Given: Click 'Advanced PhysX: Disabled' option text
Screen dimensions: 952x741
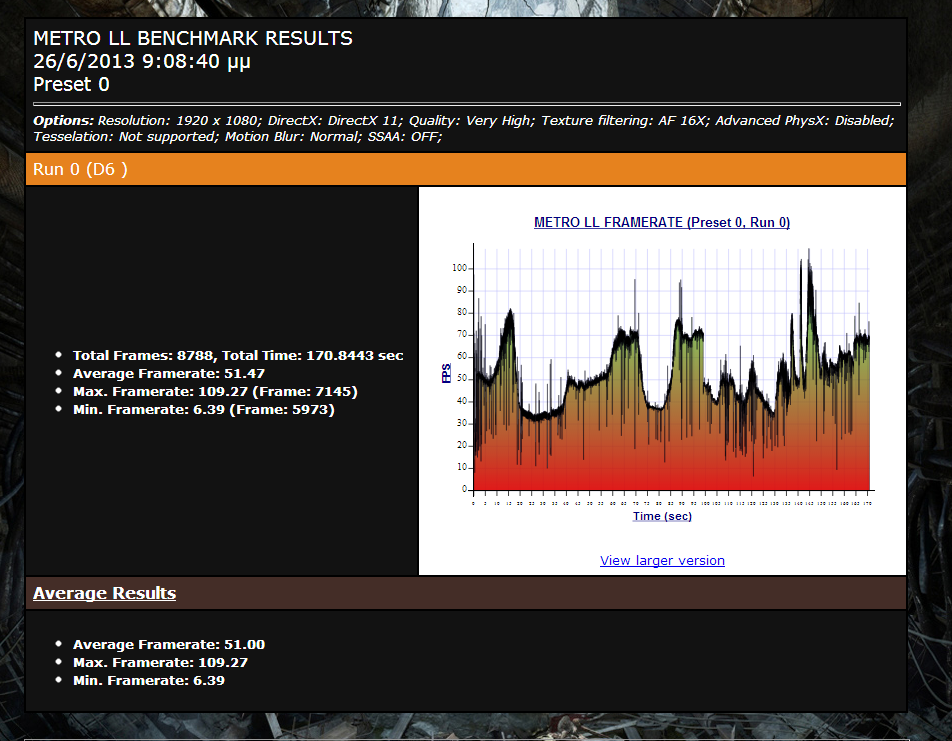Looking at the screenshot, I should (804, 121).
